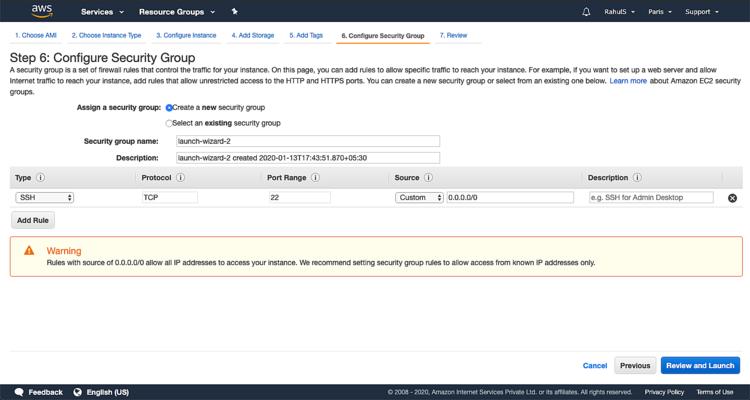Choose Select an existing security group option
This screenshot has width=750, height=400.
pyautogui.click(x=169, y=123)
